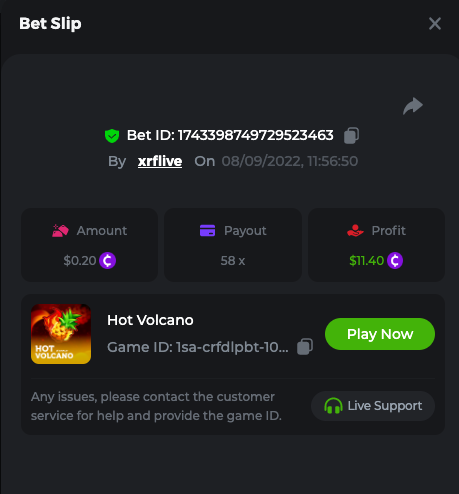
Task: Open Live Support chat
Action: (x=373, y=406)
